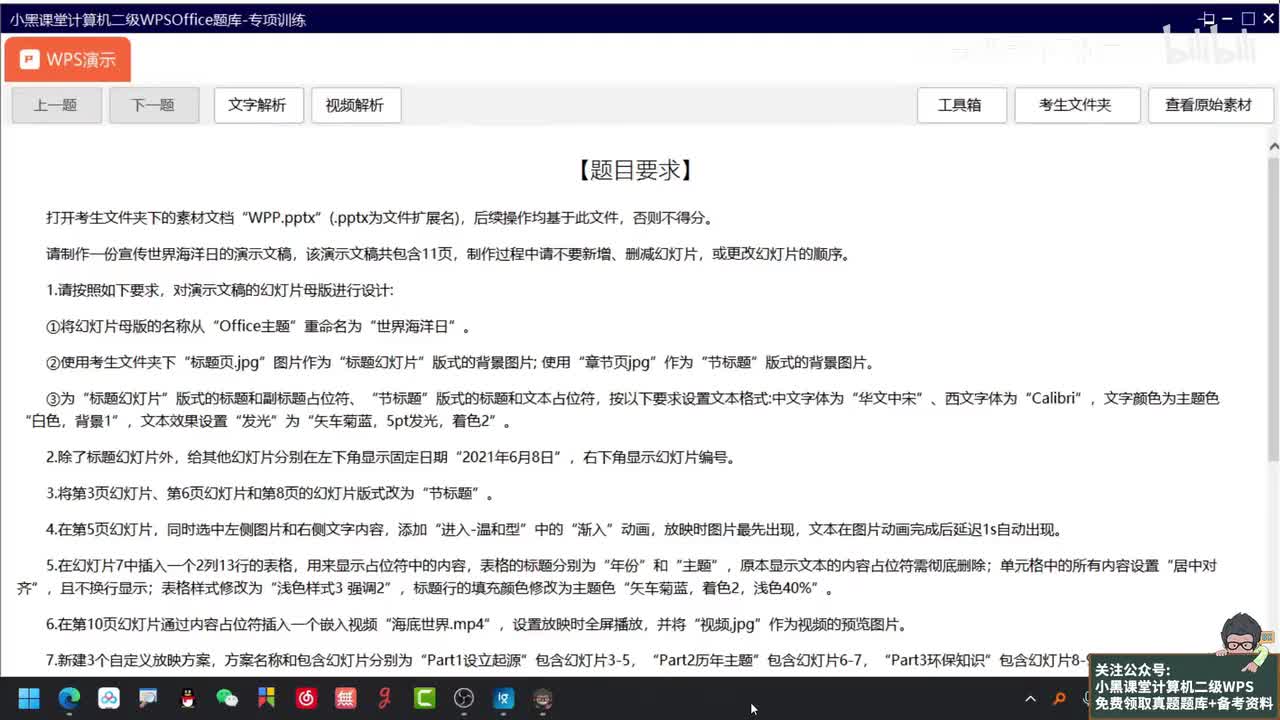Viewport: 1280px width, 720px height.
Task: Open WeChat from taskbar
Action: (x=227, y=698)
